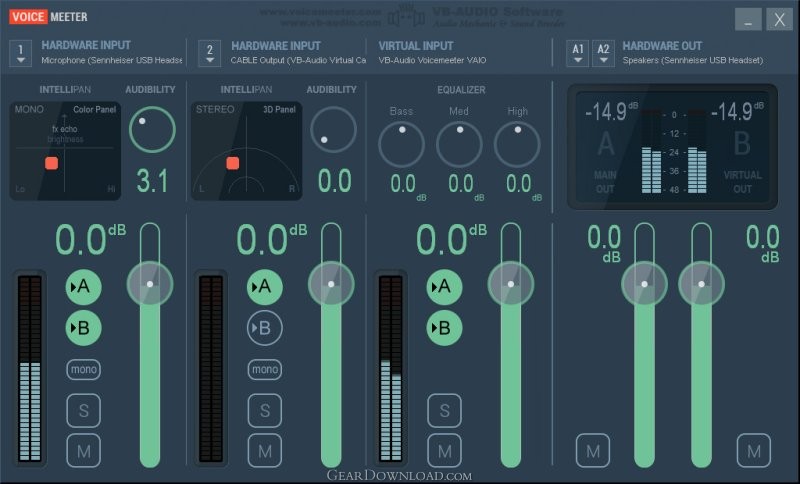Open the A2 output device dropdown
800x484 pixels.
tap(603, 54)
